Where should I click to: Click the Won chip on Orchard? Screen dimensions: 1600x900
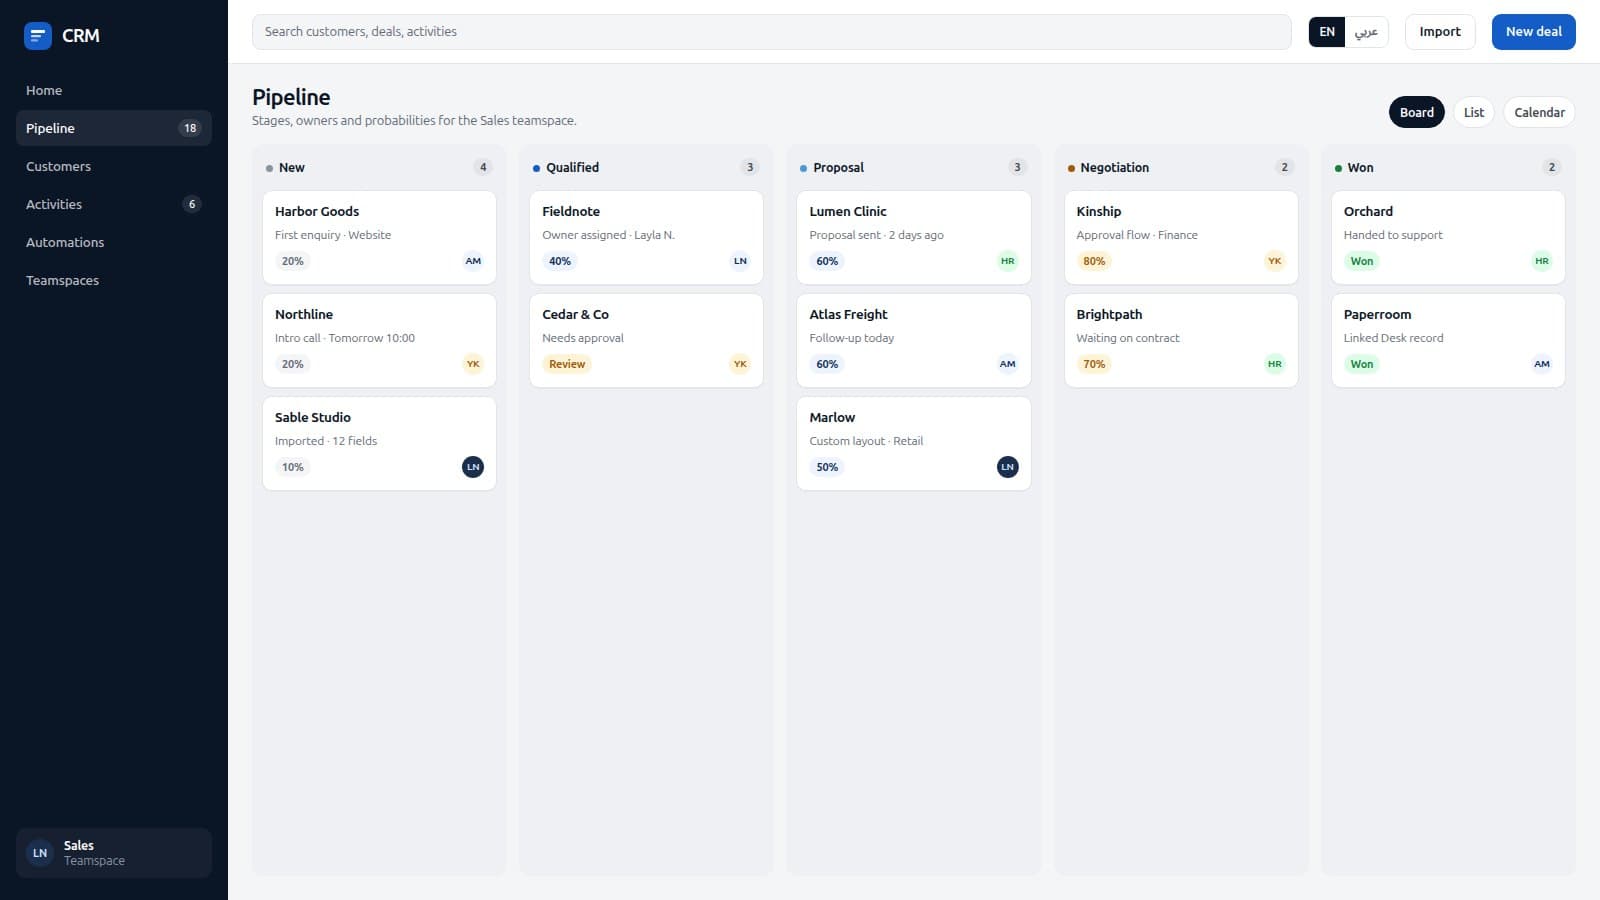tap(1362, 261)
